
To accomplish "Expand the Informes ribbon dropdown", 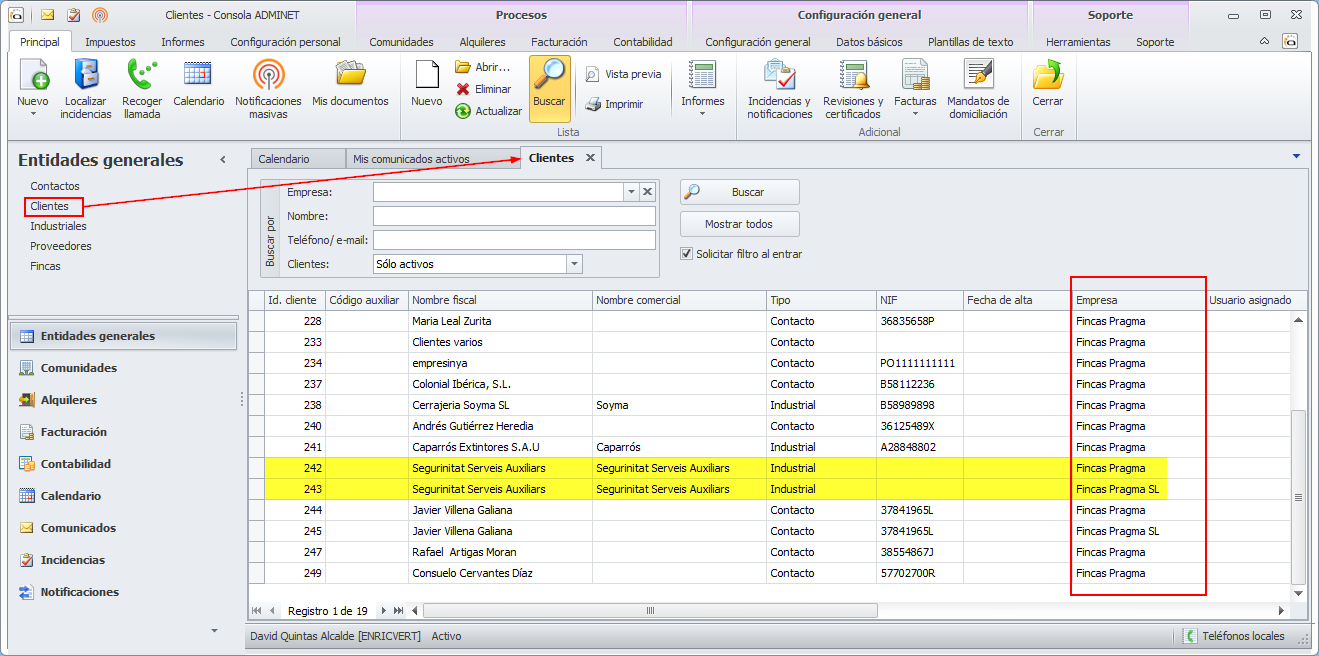I will click(x=702, y=113).
